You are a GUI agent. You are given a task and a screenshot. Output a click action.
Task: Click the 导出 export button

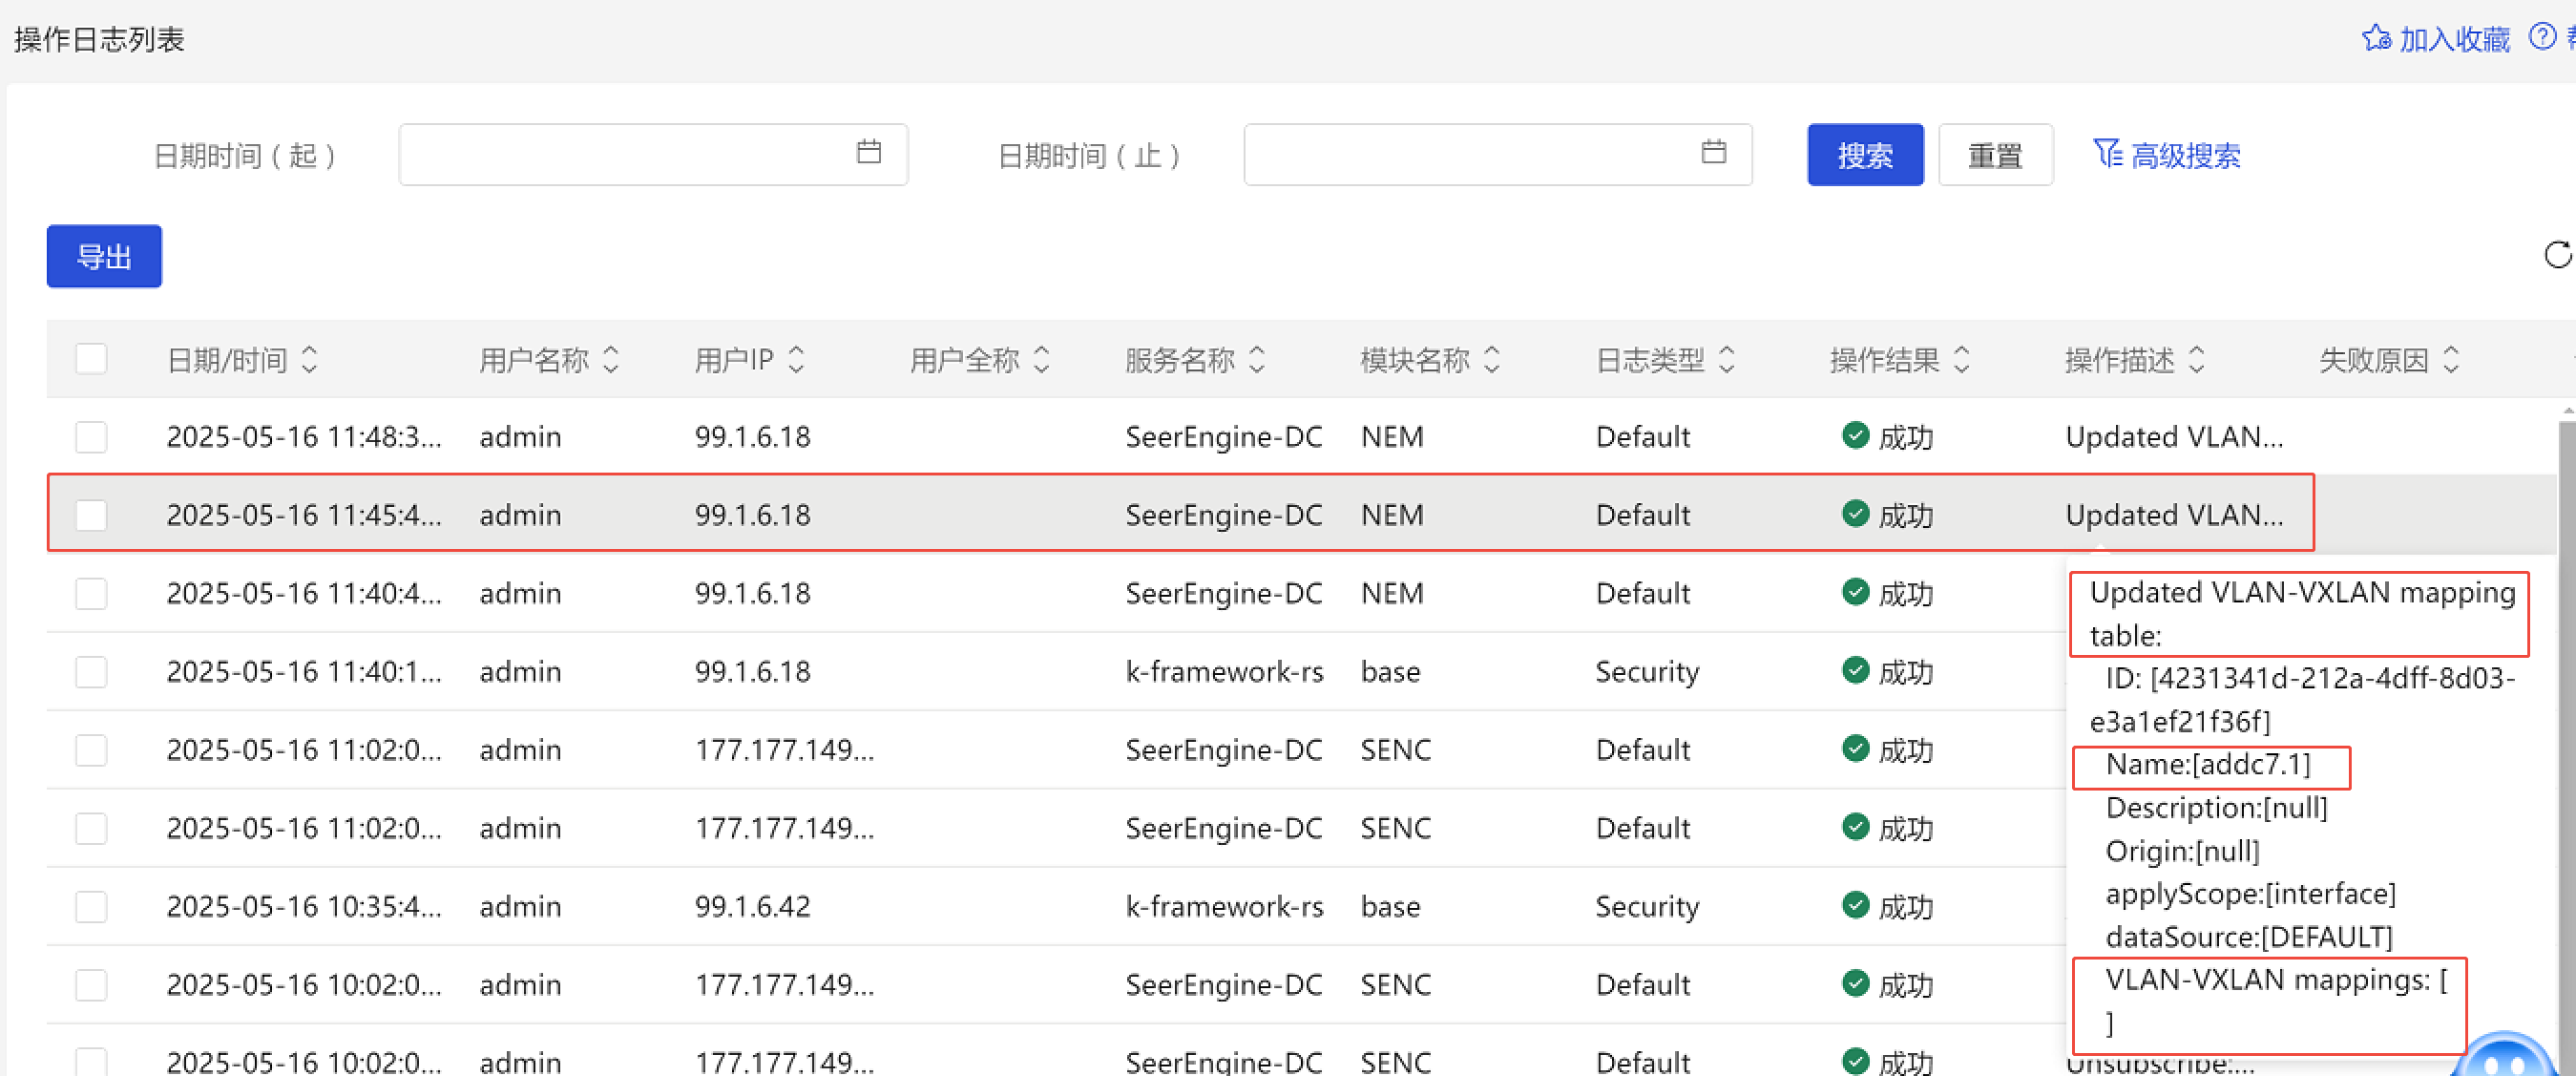tap(104, 256)
